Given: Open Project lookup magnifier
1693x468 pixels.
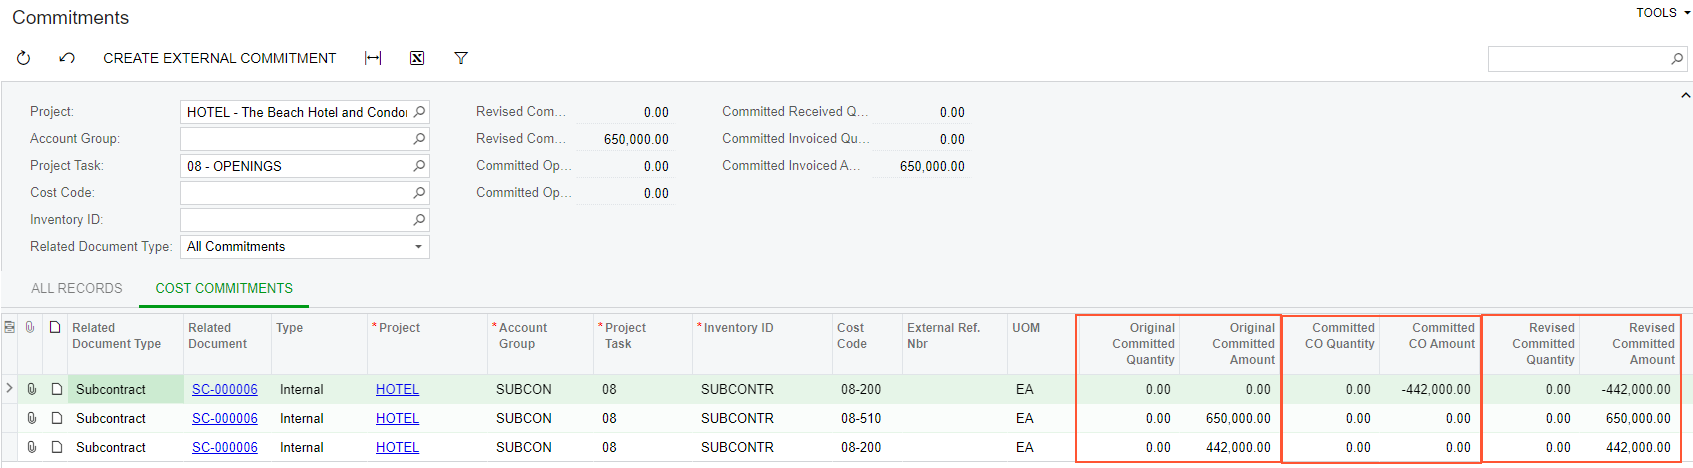Looking at the screenshot, I should 419,112.
